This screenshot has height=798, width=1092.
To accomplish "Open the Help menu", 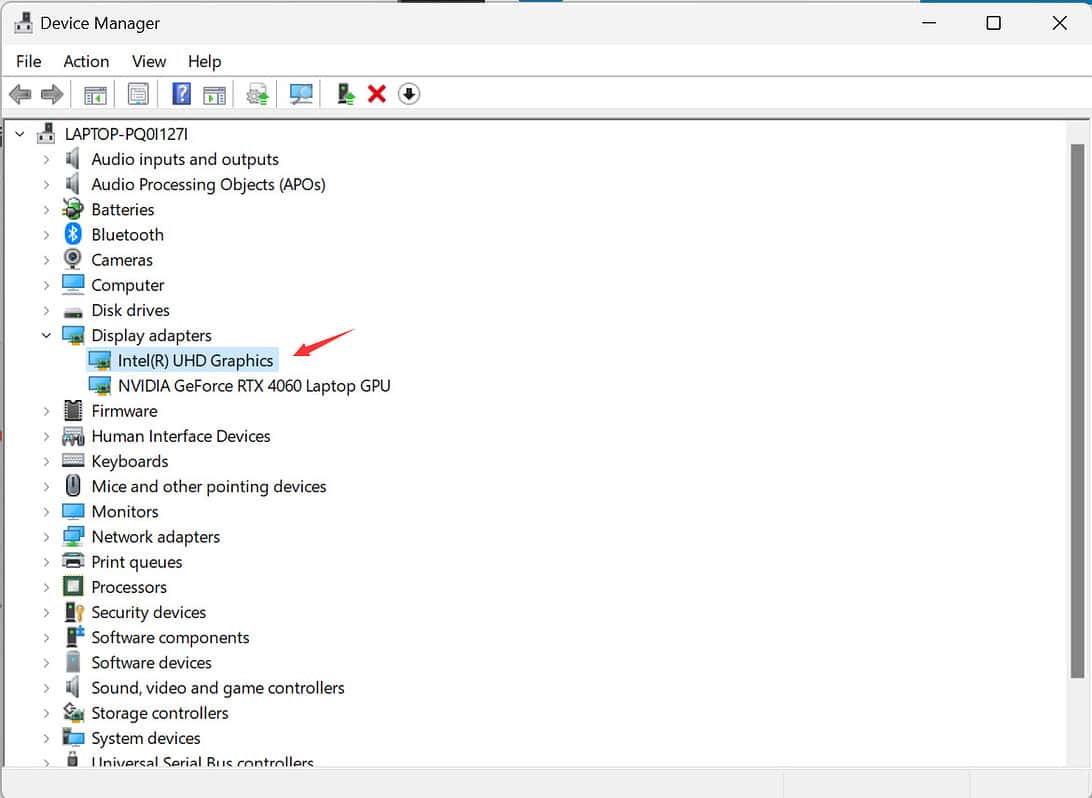I will [x=205, y=61].
